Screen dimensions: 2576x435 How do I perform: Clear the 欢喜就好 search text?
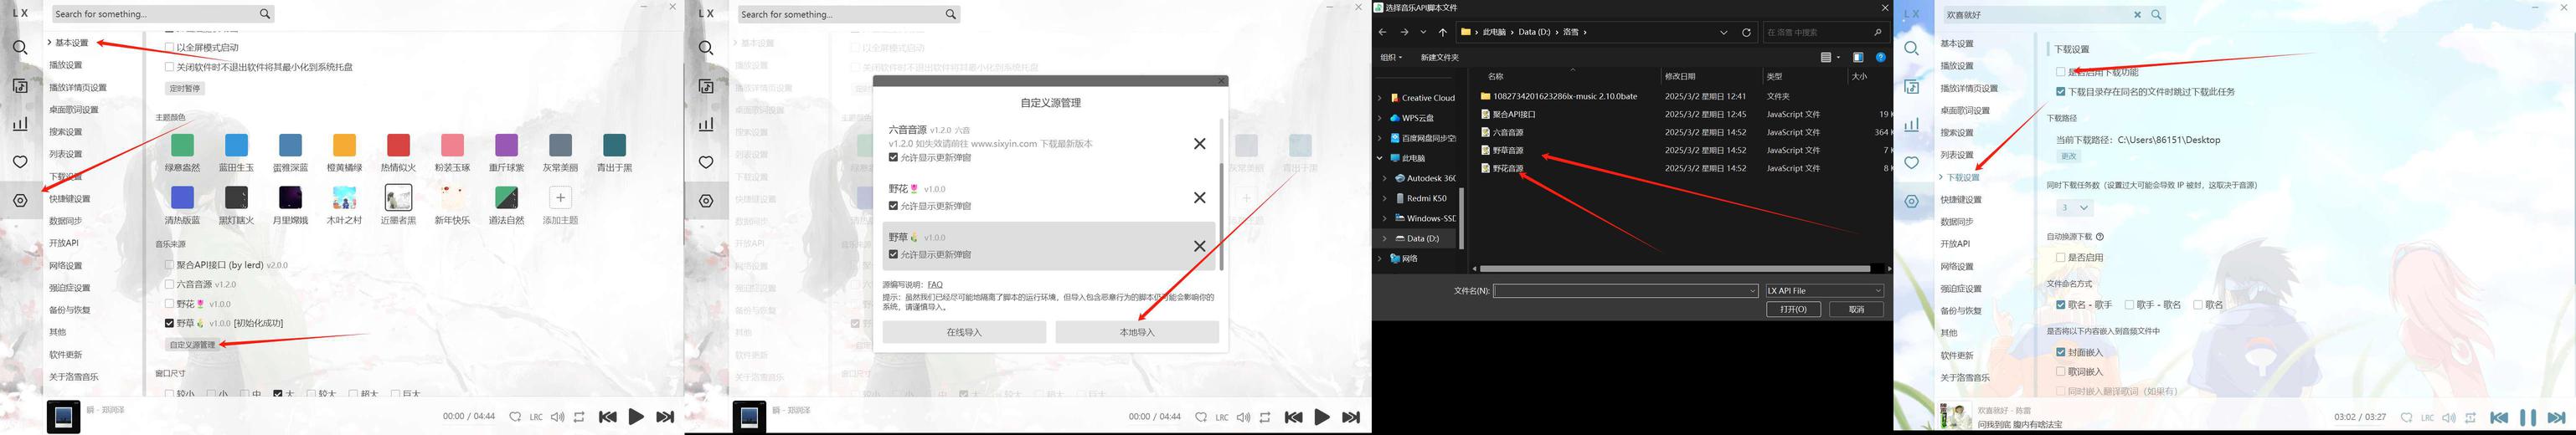coord(2138,15)
